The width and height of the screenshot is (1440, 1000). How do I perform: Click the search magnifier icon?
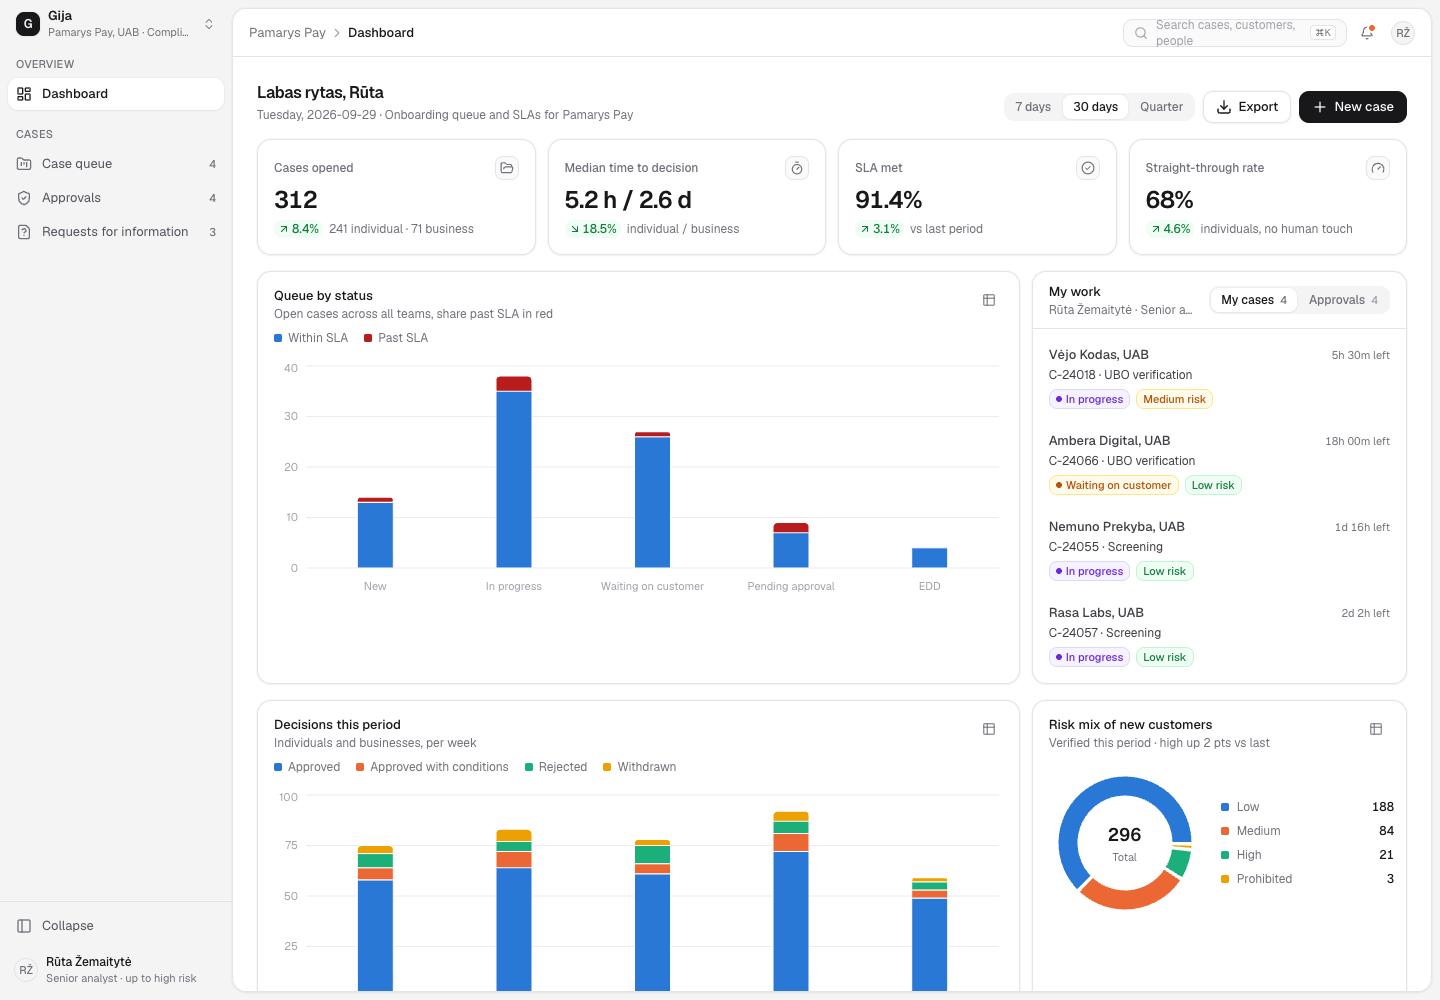tap(1141, 33)
